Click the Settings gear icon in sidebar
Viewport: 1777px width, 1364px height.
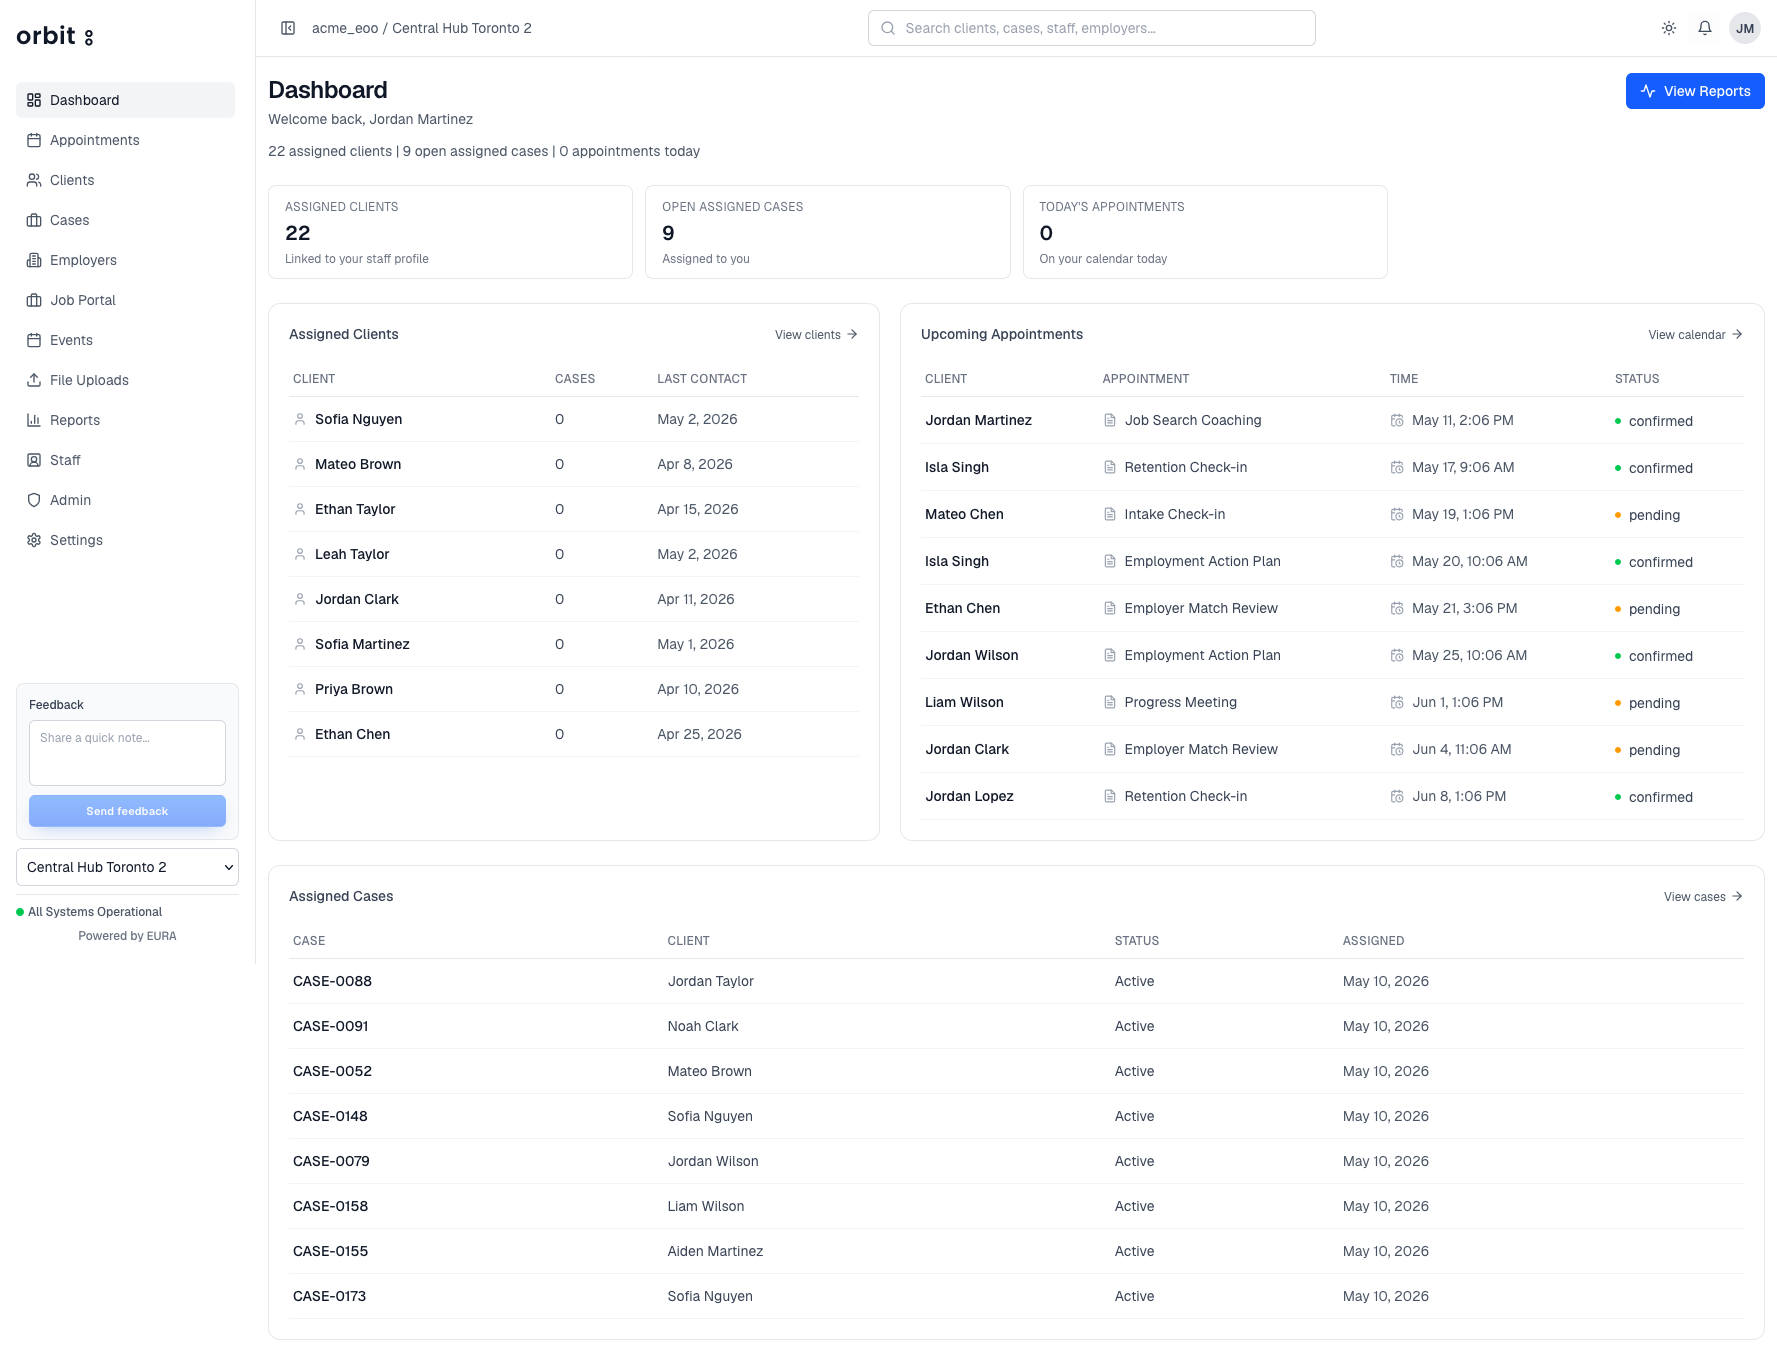34,540
